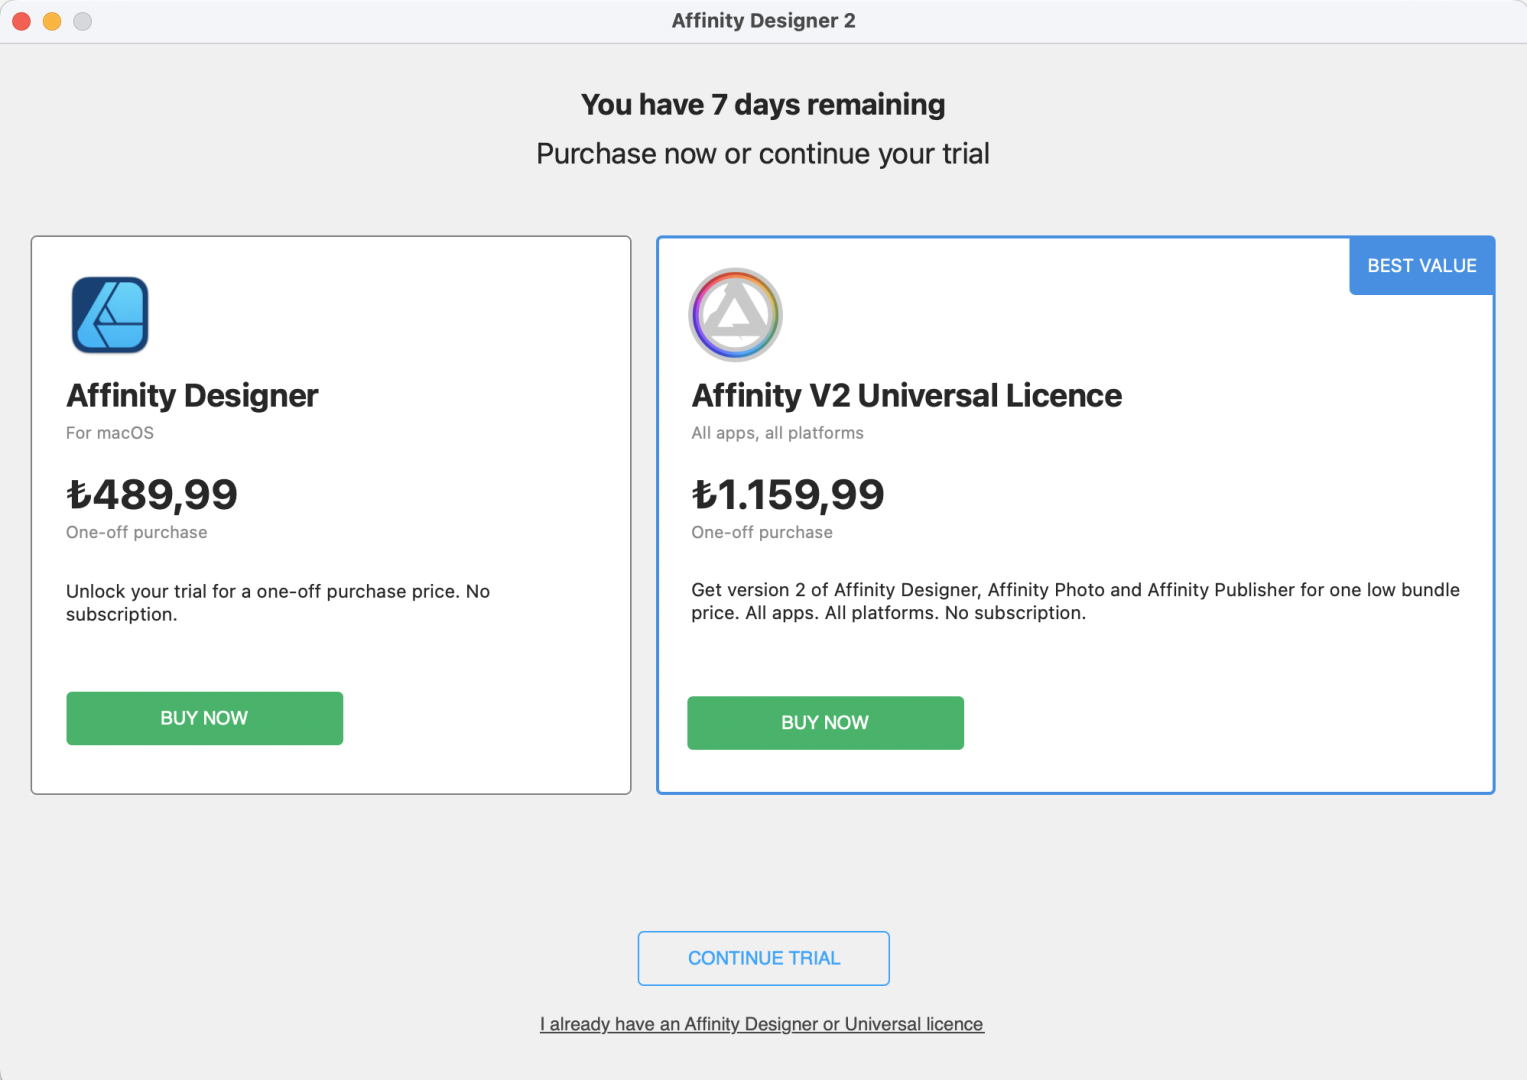Click the Affinity V2 Universal Licence circular logo

click(x=735, y=314)
